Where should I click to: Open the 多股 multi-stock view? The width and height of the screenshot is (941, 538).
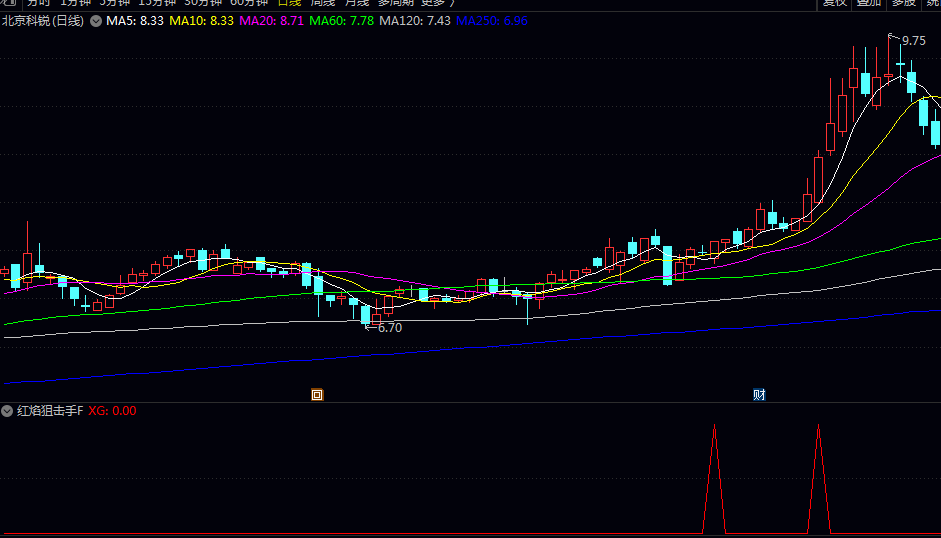coord(904,3)
